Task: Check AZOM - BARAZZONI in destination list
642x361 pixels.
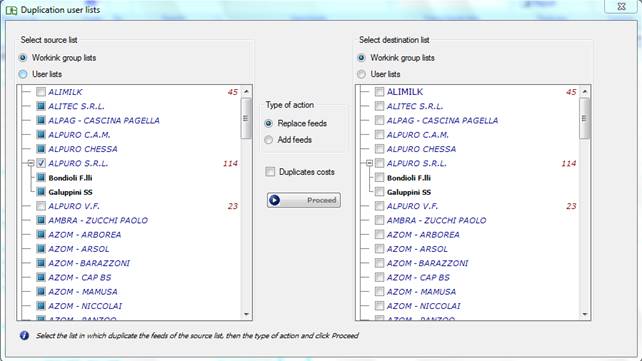Action: pos(379,263)
